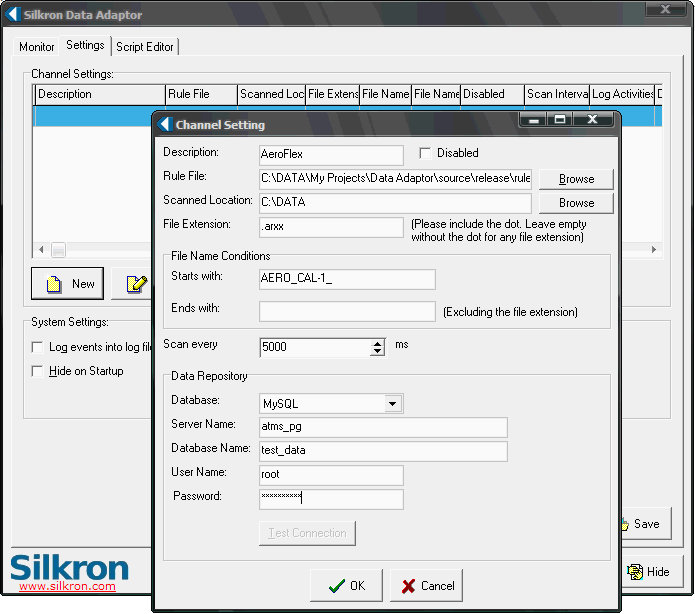695x614 pixels.
Task: Click the Scanned Loc column header
Action: point(271,94)
